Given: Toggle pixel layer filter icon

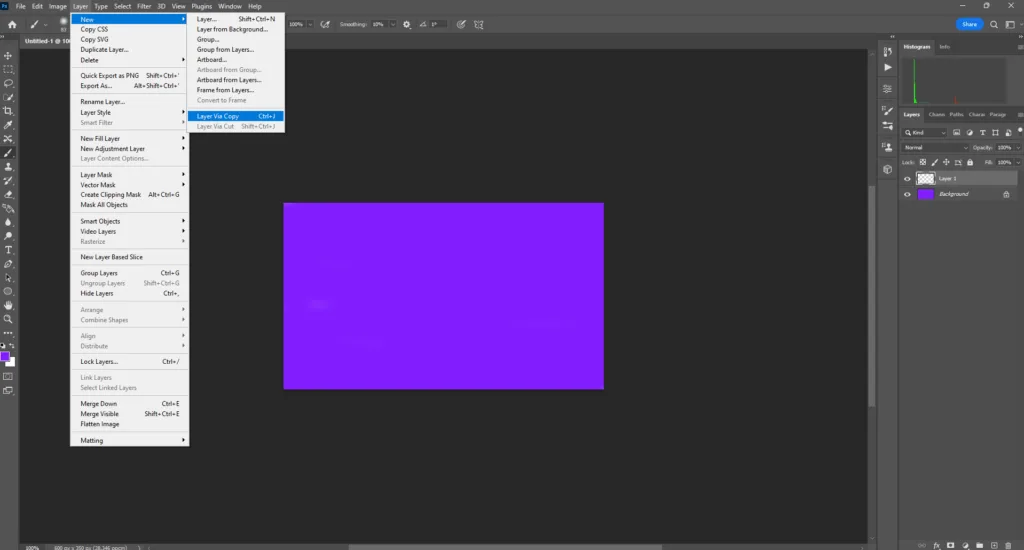Looking at the screenshot, I should [957, 132].
